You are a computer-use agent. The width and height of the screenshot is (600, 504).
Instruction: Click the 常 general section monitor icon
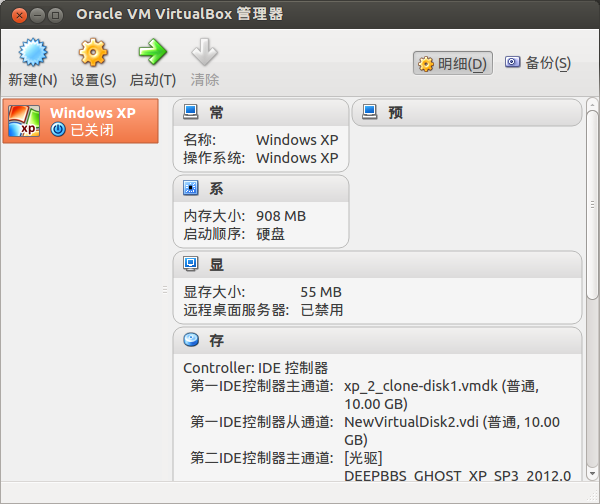pyautogui.click(x=191, y=112)
